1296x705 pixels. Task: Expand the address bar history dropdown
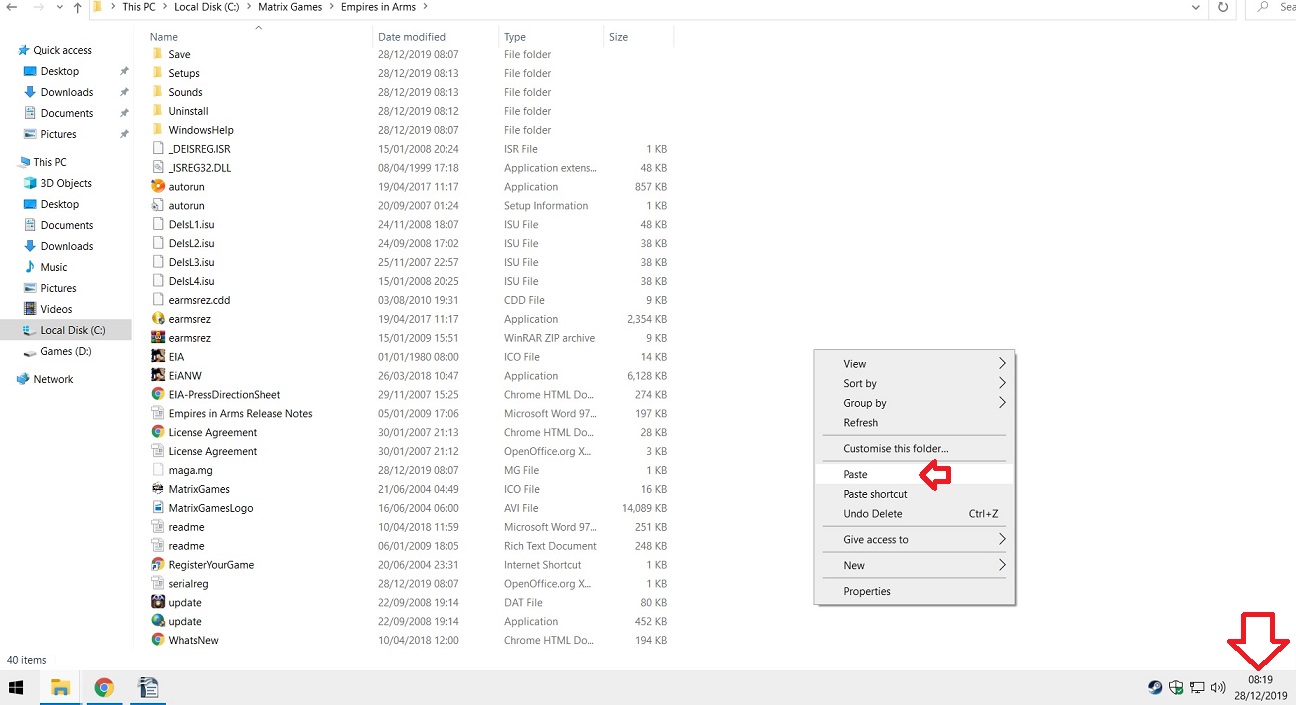1196,7
